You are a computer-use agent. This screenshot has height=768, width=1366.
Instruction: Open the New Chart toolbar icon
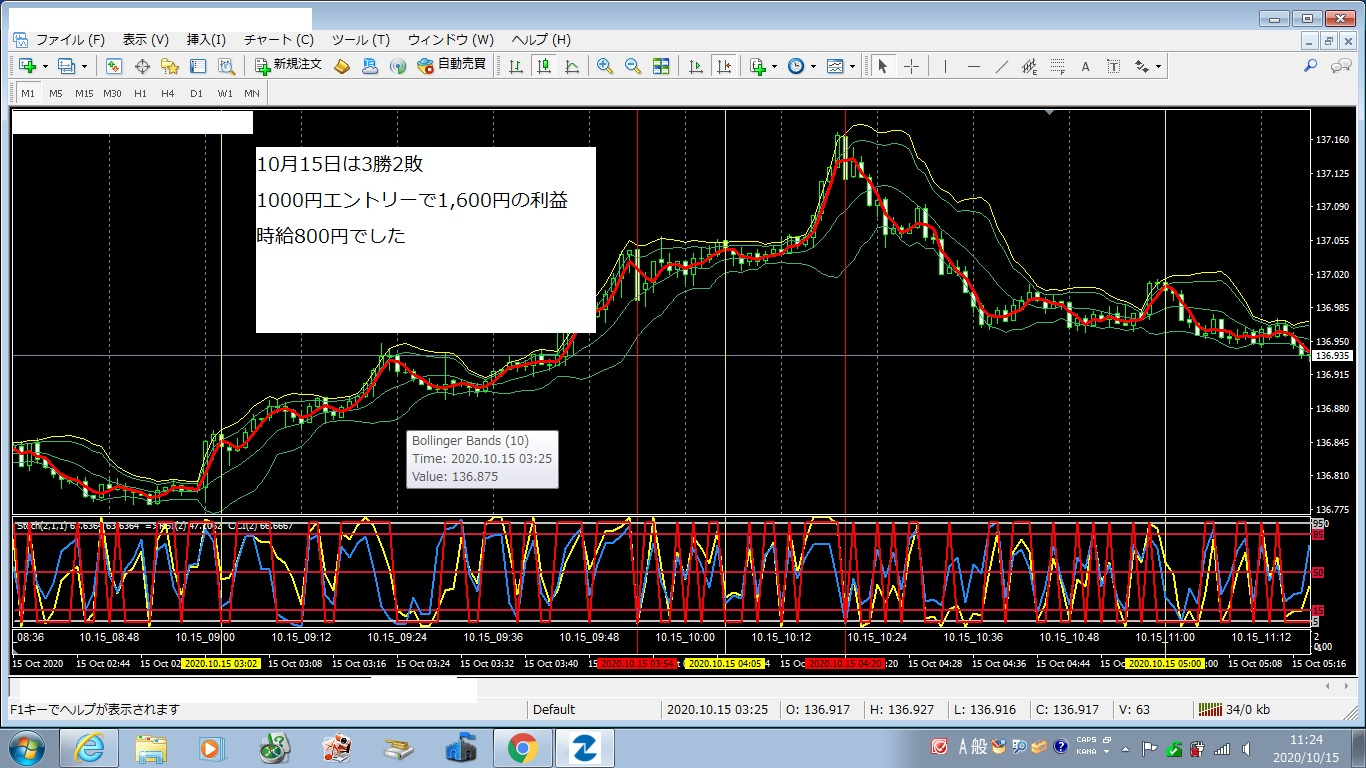(x=27, y=66)
